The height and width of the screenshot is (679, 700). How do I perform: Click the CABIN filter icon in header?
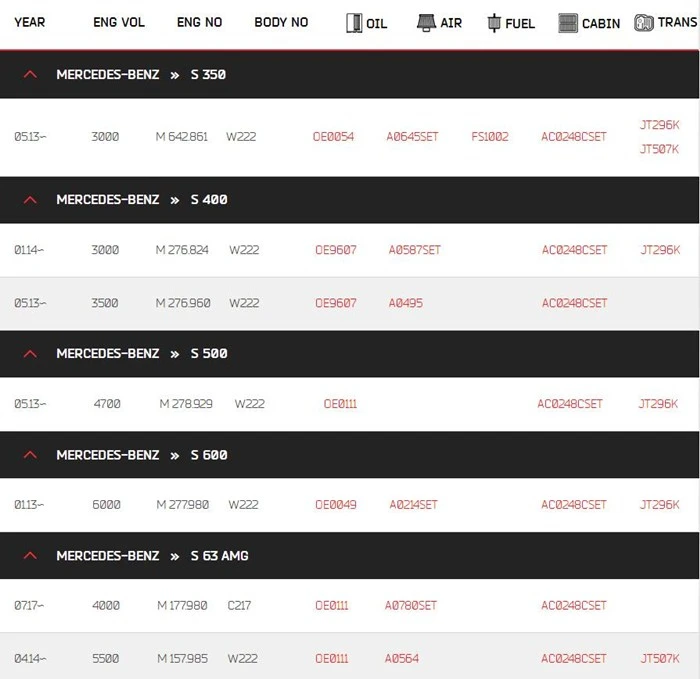[568, 23]
